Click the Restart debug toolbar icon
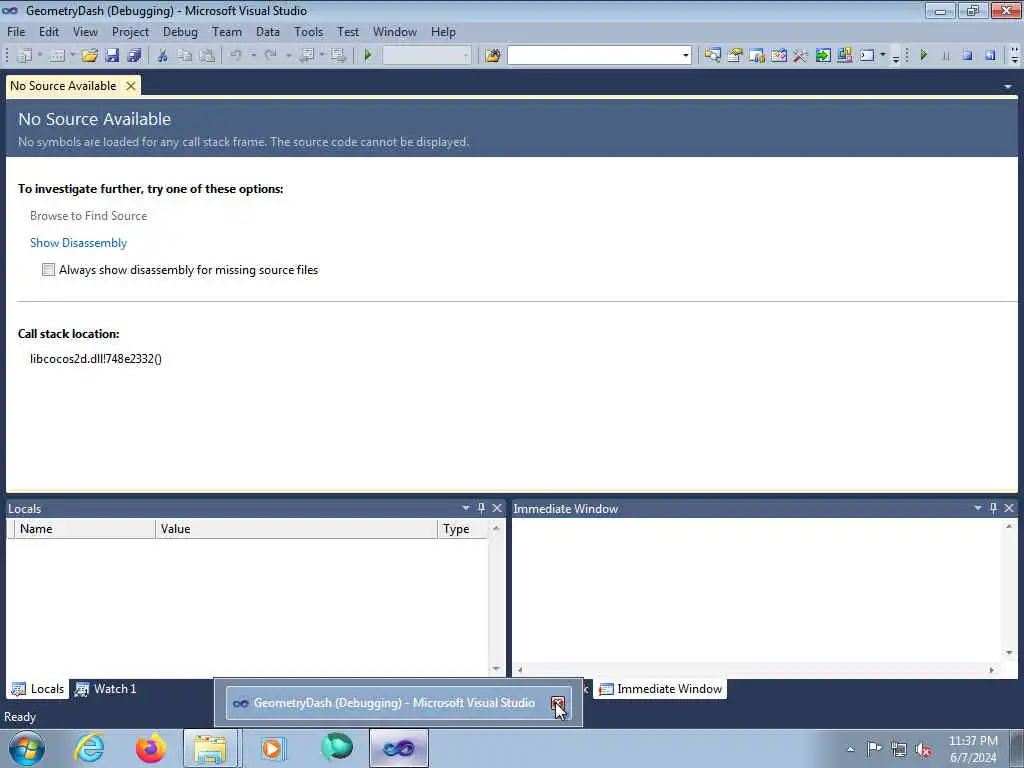The height and width of the screenshot is (768, 1024). point(990,56)
